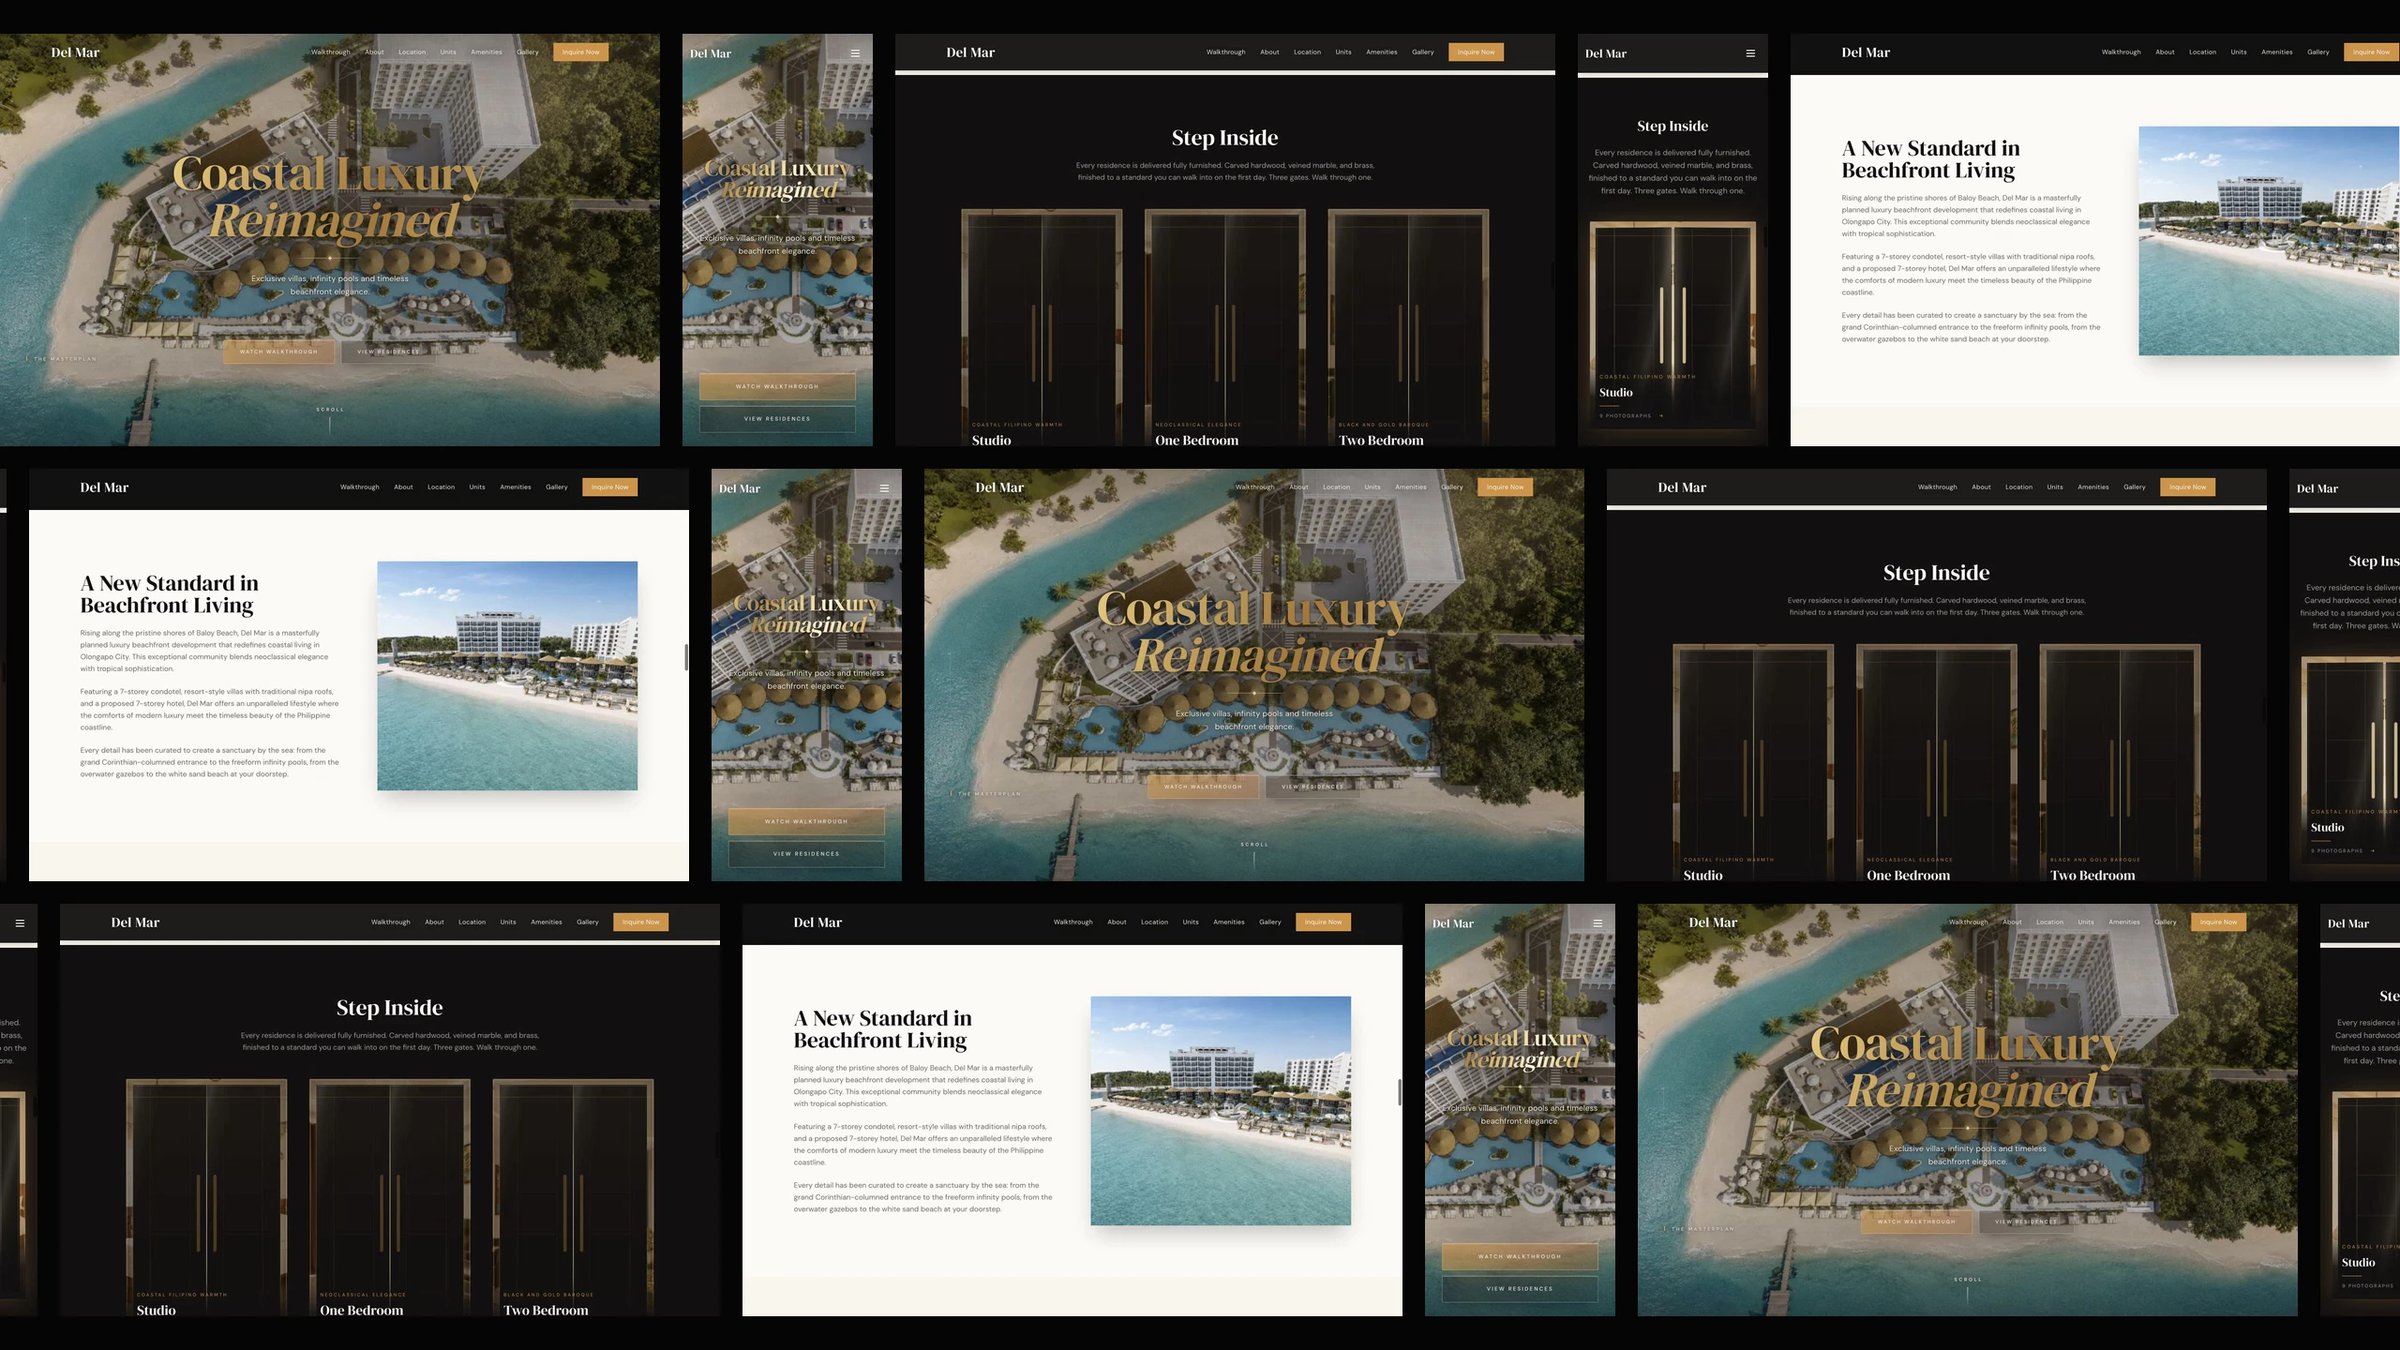The width and height of the screenshot is (2400, 1350).
Task: Click View Residences in top-row mobile hero mockup
Action: click(777, 419)
